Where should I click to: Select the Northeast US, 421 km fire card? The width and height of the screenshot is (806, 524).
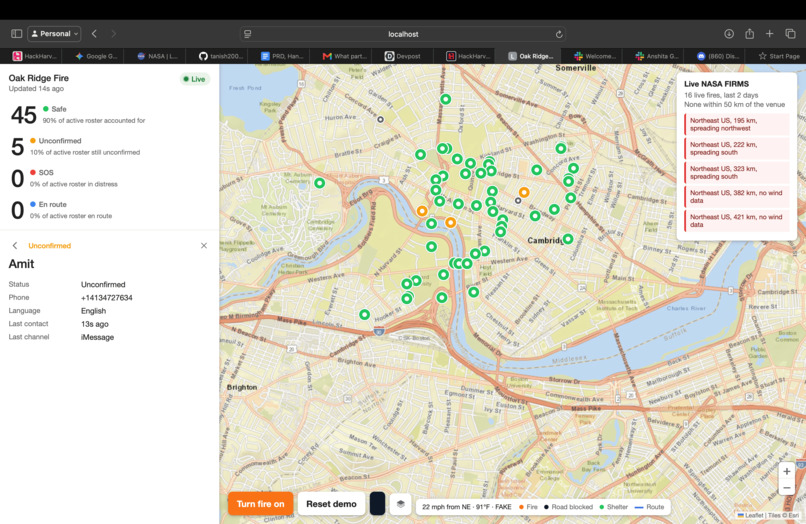[737, 221]
